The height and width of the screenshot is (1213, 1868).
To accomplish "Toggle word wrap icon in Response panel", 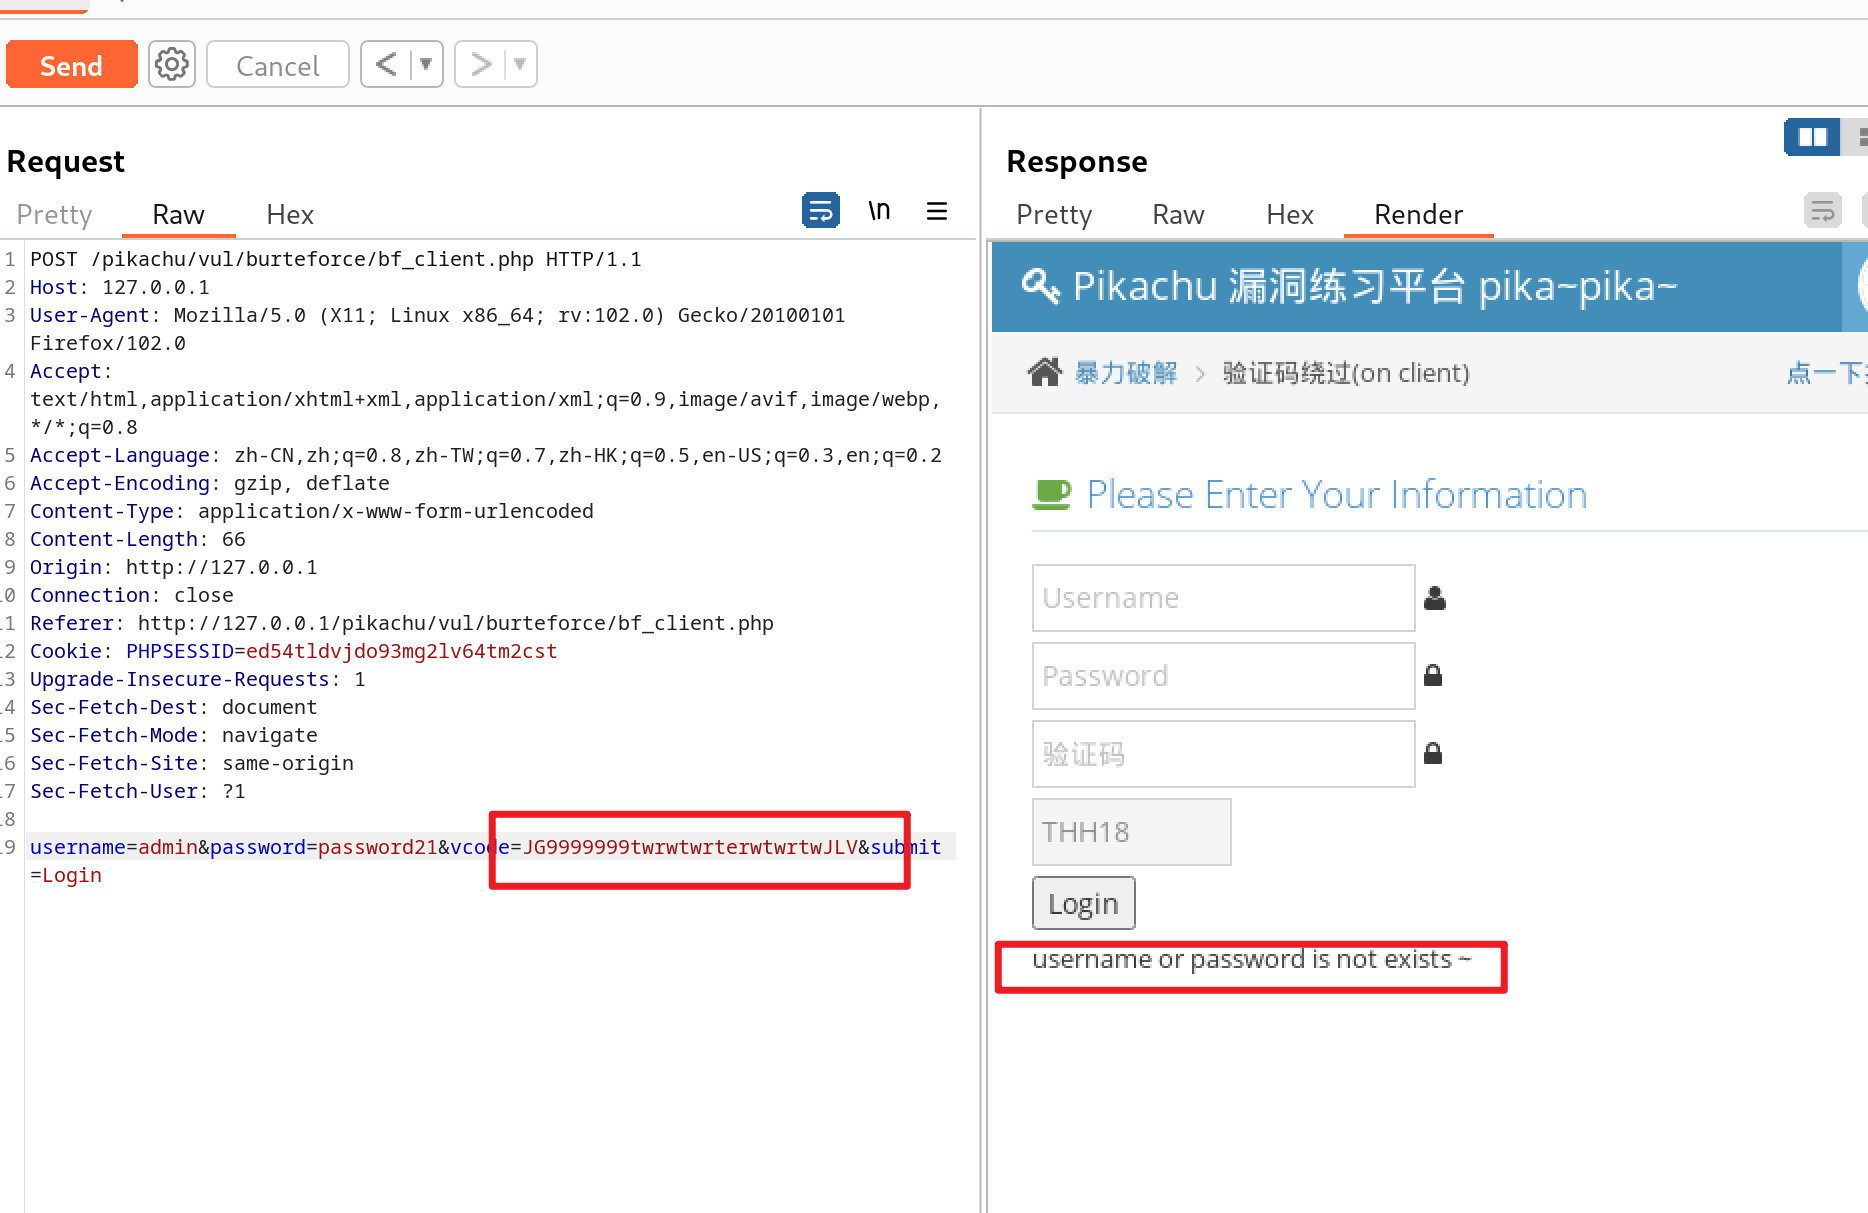I will (x=1823, y=211).
